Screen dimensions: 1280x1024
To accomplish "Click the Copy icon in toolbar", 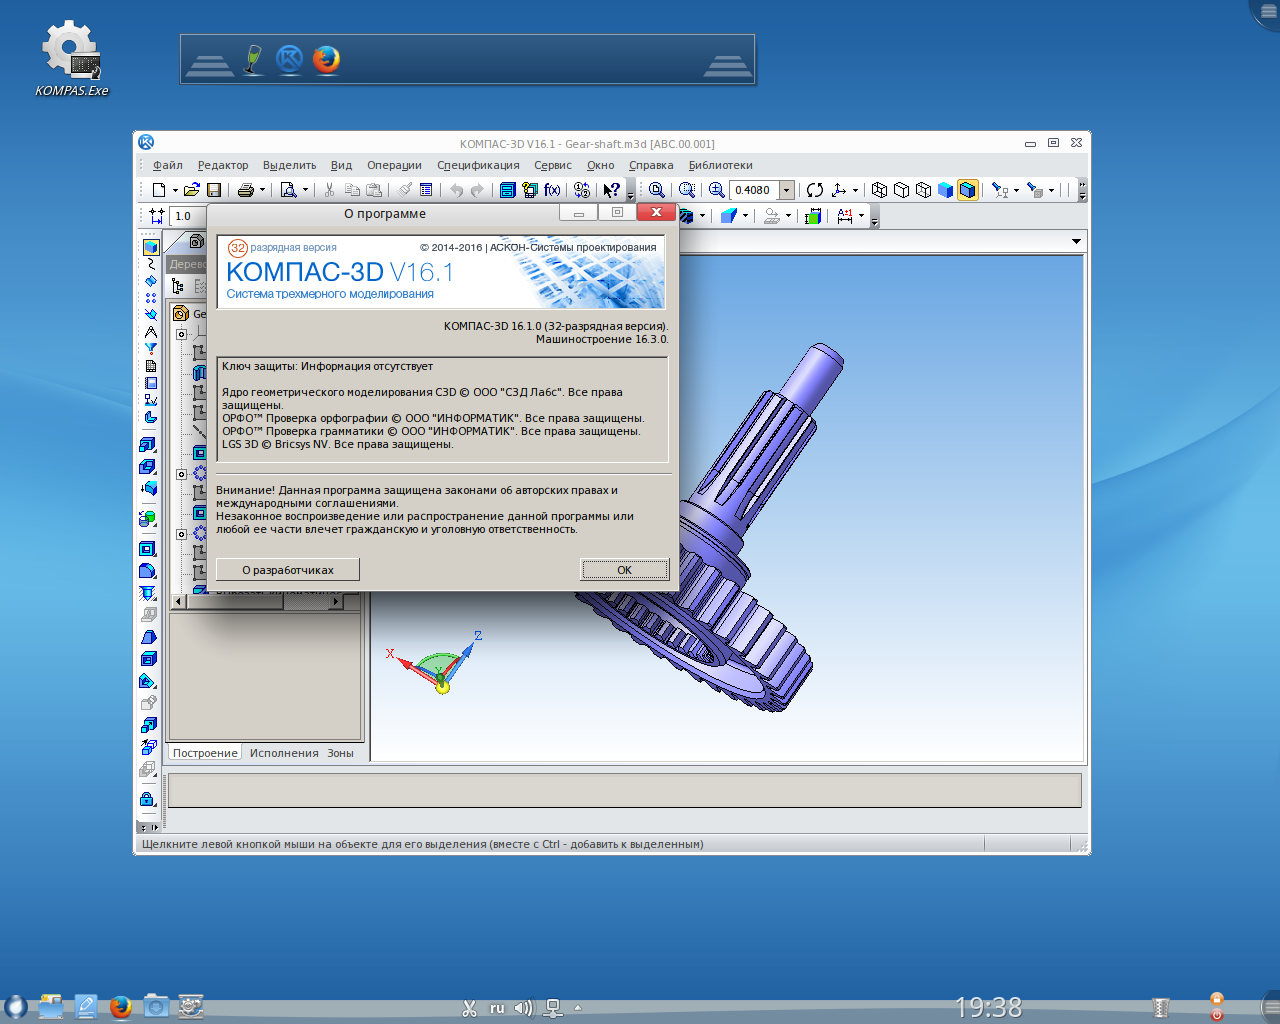I will pos(352,190).
